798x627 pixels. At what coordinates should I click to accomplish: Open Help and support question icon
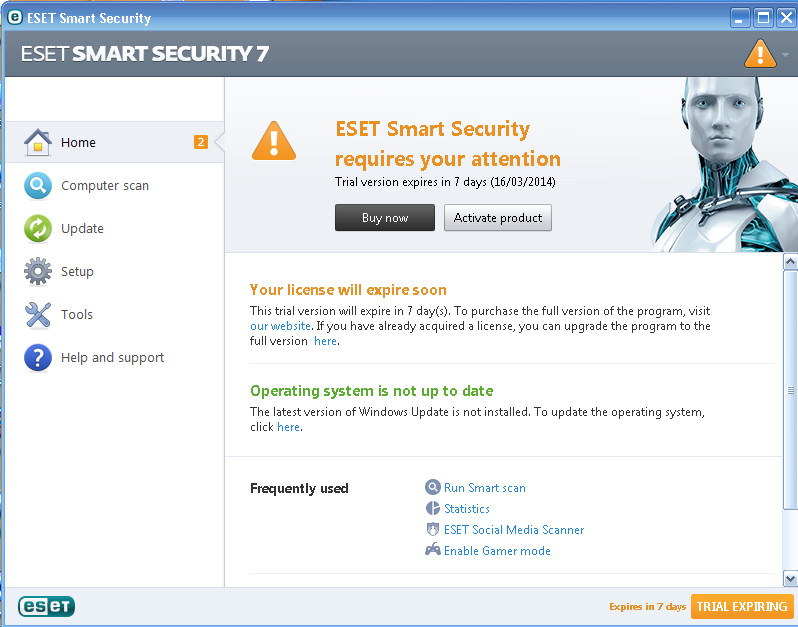38,357
